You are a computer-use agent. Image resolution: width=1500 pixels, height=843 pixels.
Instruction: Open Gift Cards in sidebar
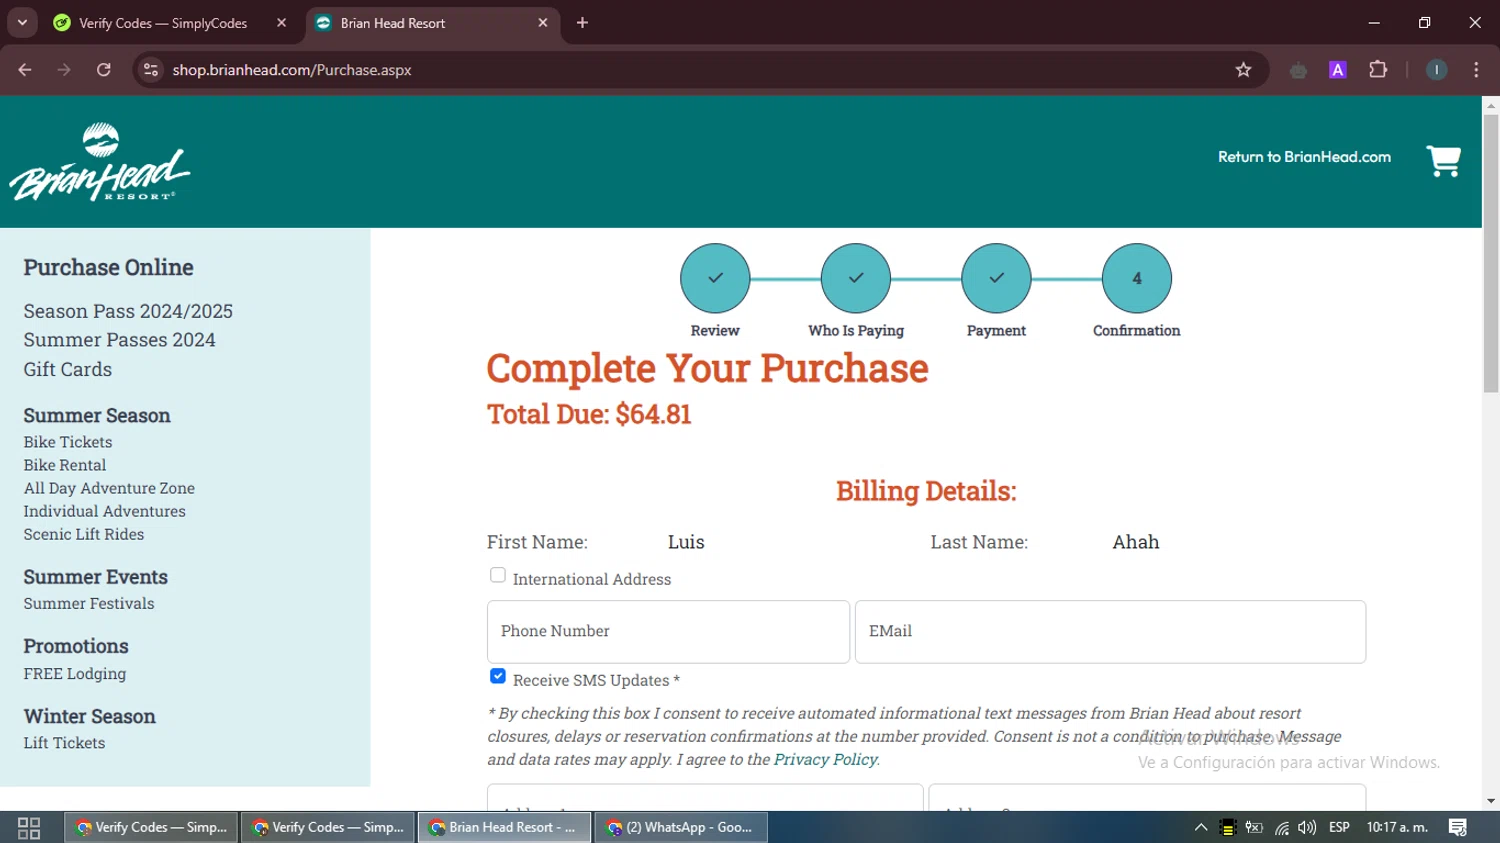[x=67, y=369]
